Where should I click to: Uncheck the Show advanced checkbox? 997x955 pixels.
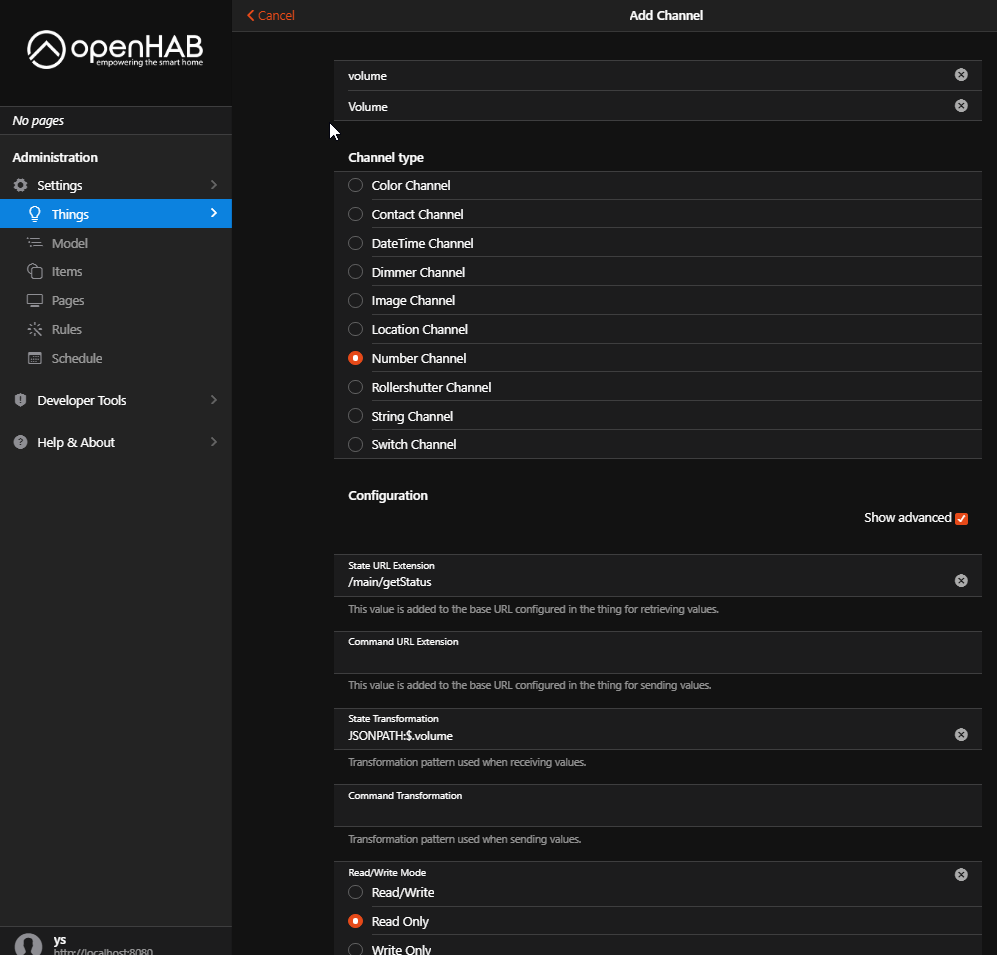coord(961,518)
